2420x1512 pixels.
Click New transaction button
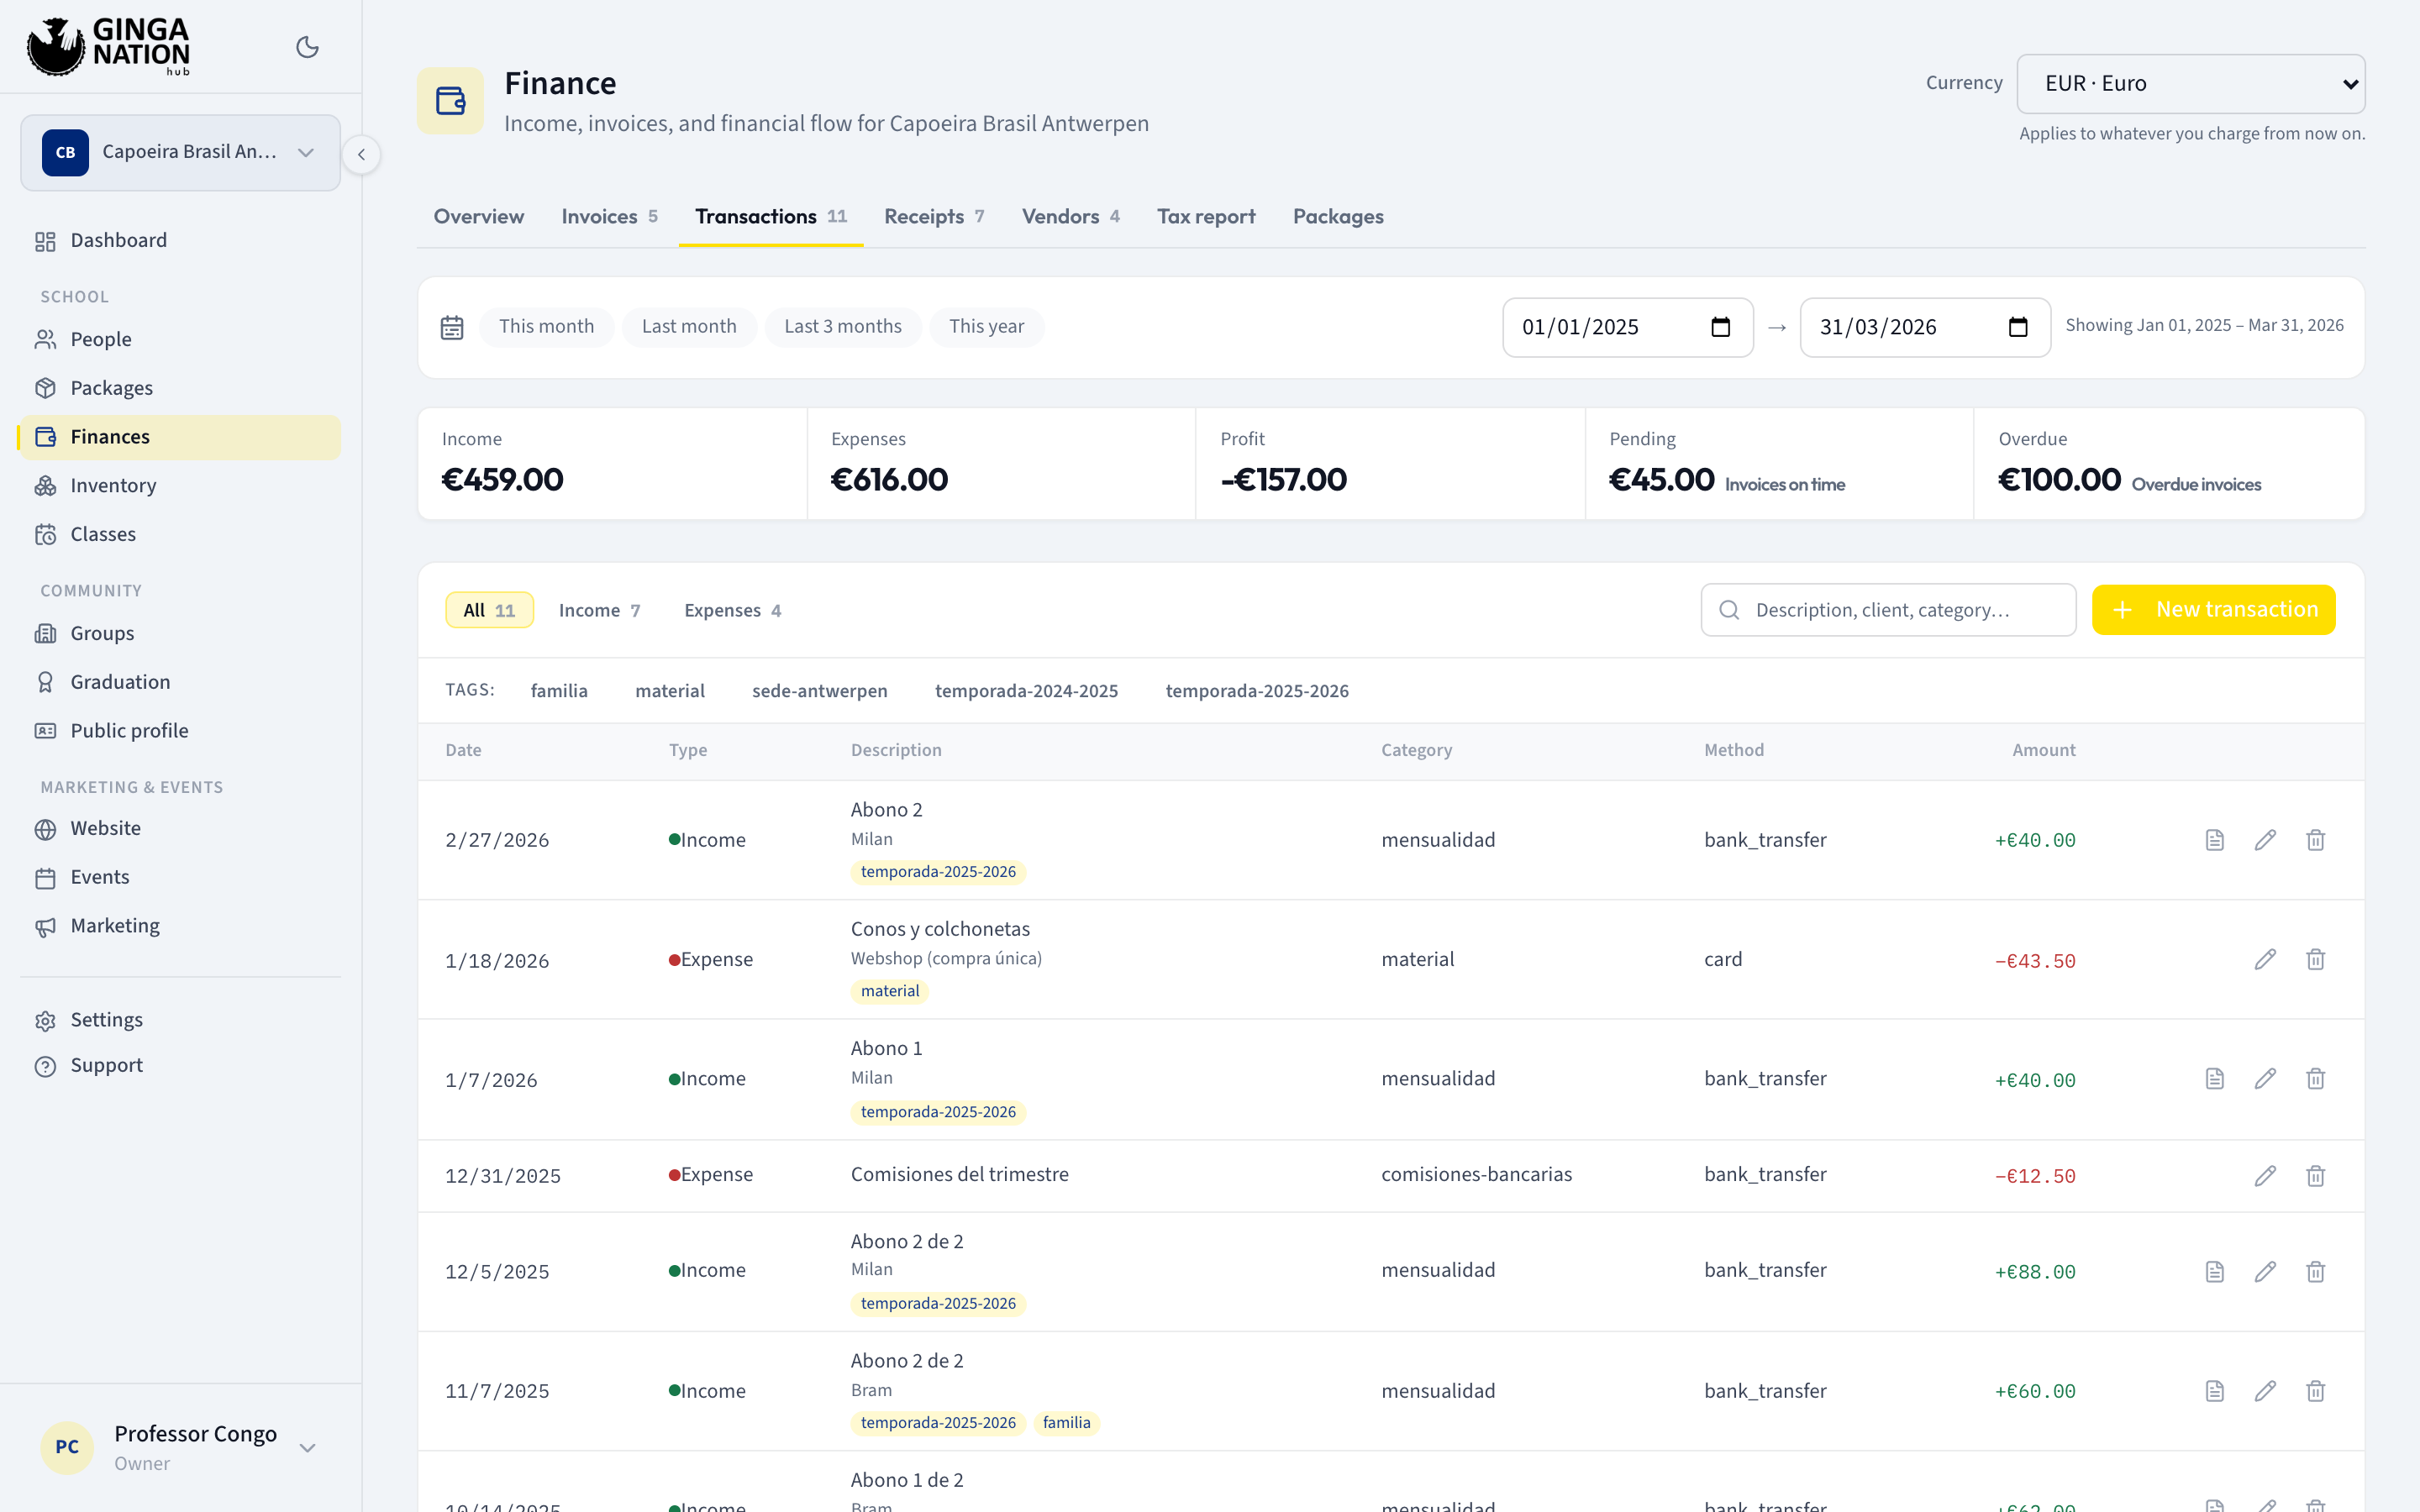click(2213, 610)
